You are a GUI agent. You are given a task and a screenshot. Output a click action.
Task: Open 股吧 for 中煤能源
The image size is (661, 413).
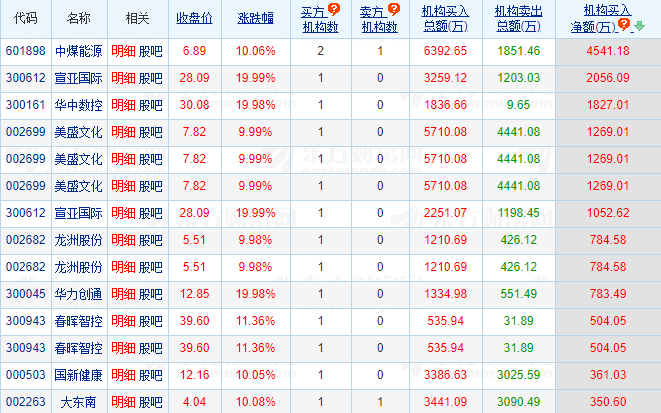point(150,51)
